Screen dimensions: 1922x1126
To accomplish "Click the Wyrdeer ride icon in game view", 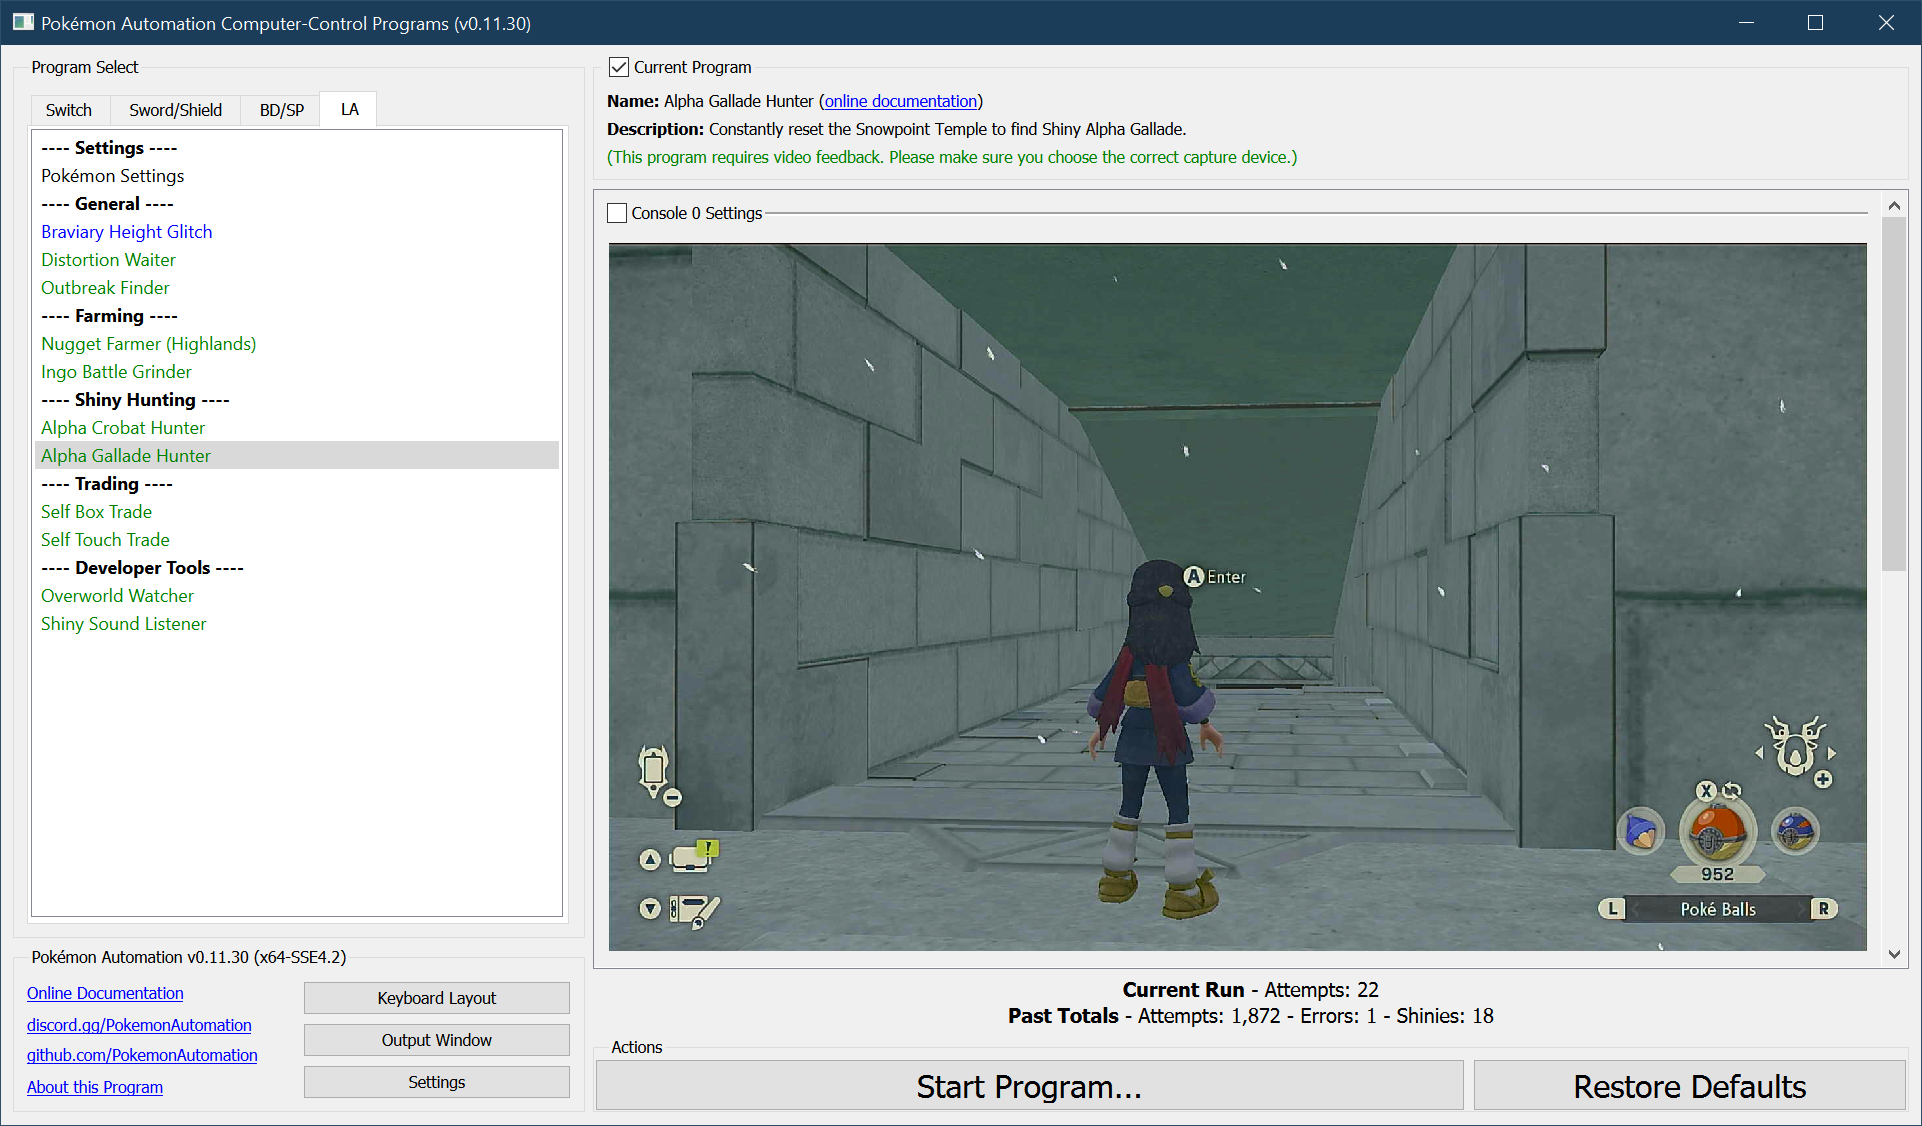I will tap(1796, 748).
